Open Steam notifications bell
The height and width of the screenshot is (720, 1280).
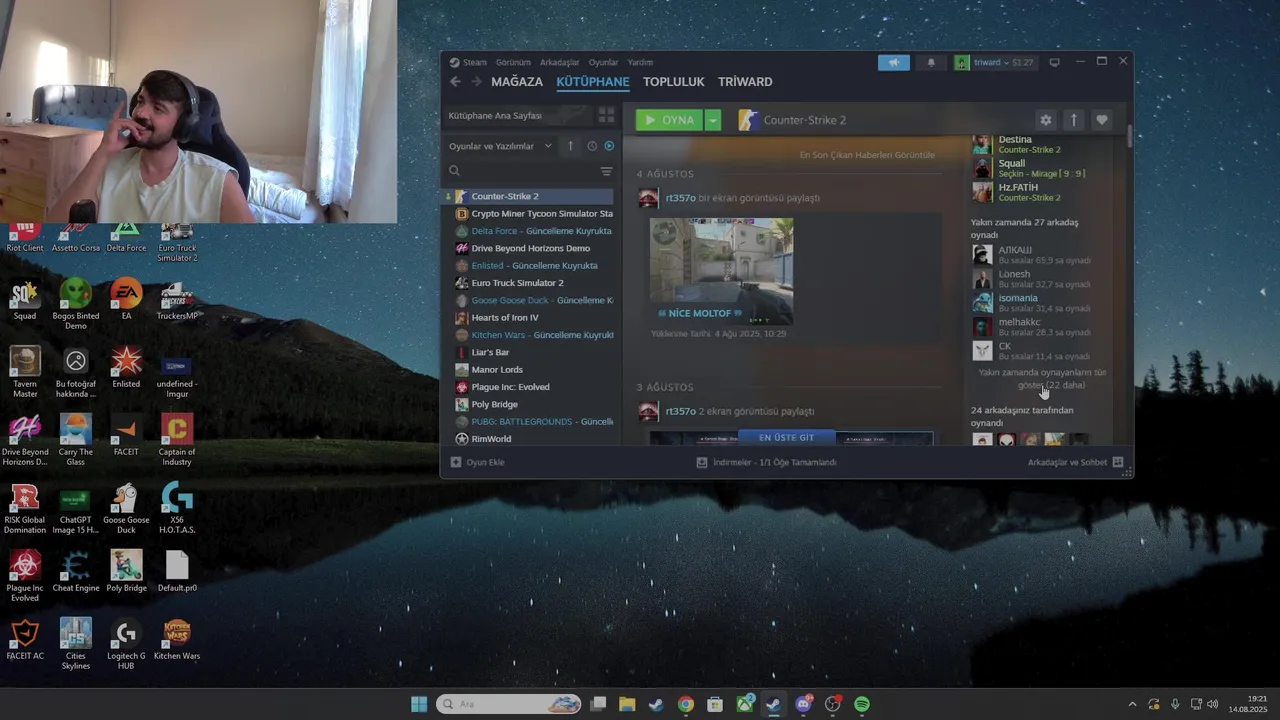931,62
